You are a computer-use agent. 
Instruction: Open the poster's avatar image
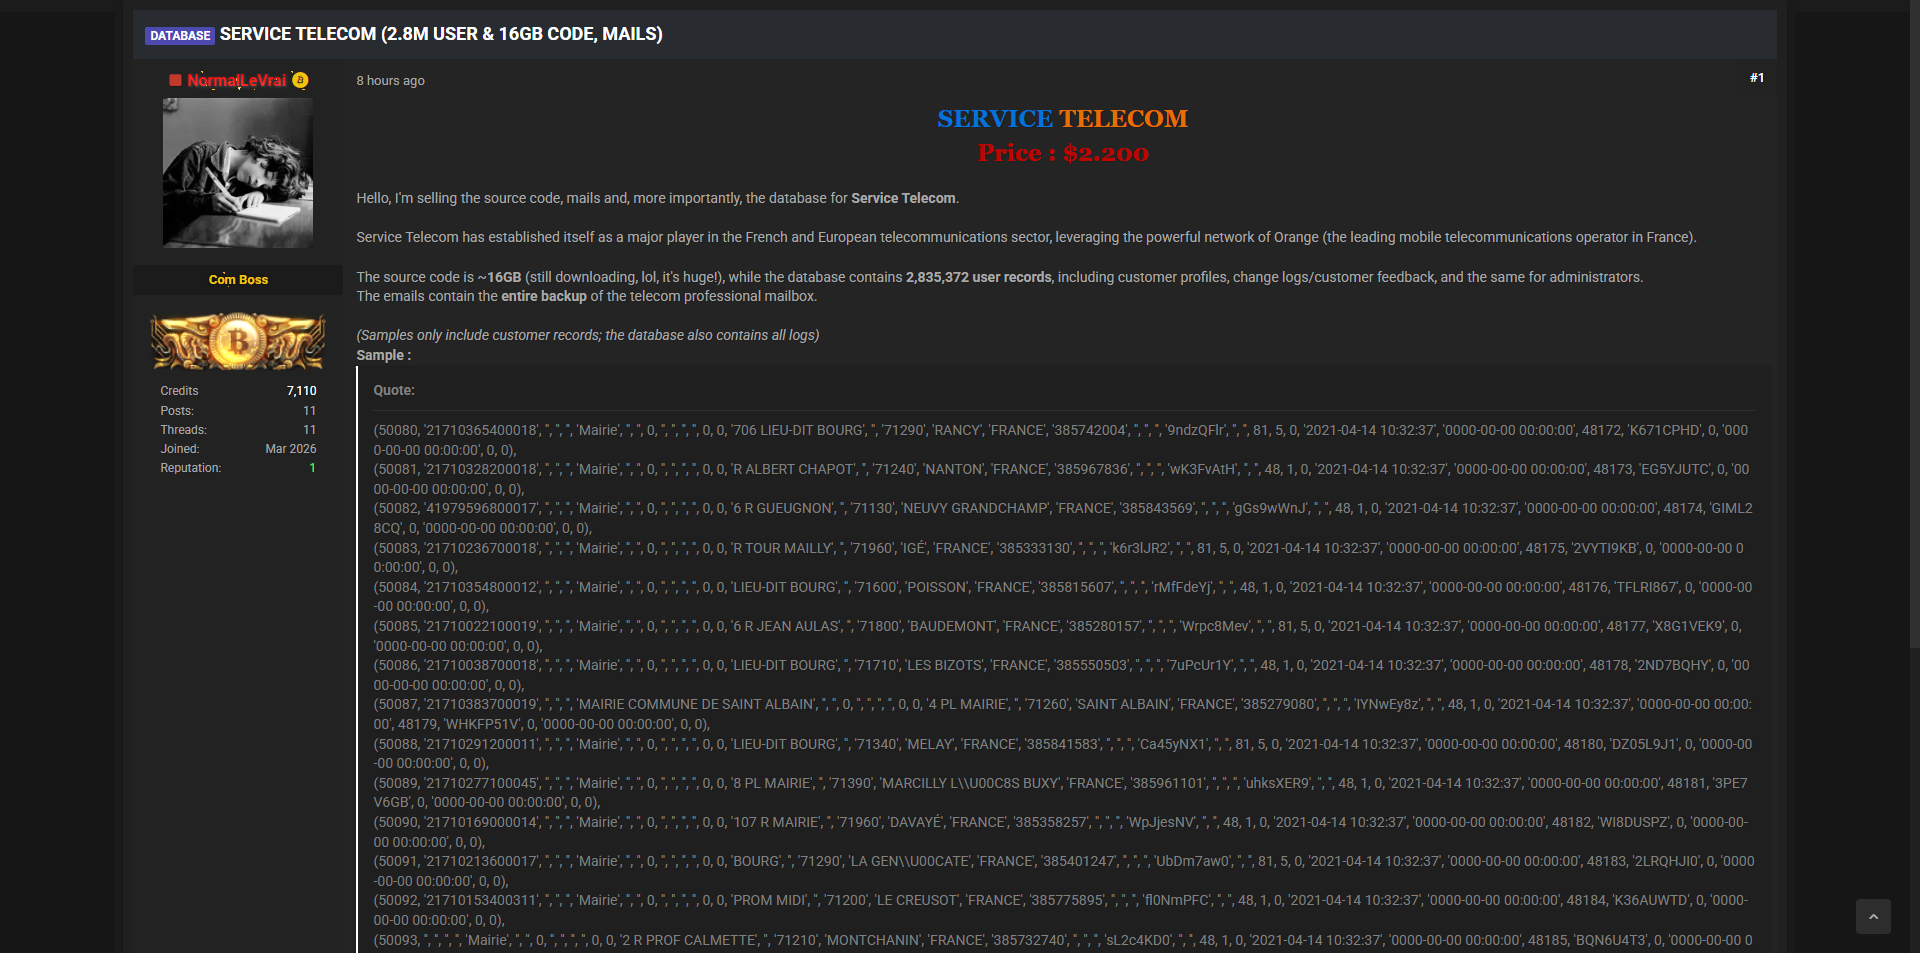click(x=238, y=172)
